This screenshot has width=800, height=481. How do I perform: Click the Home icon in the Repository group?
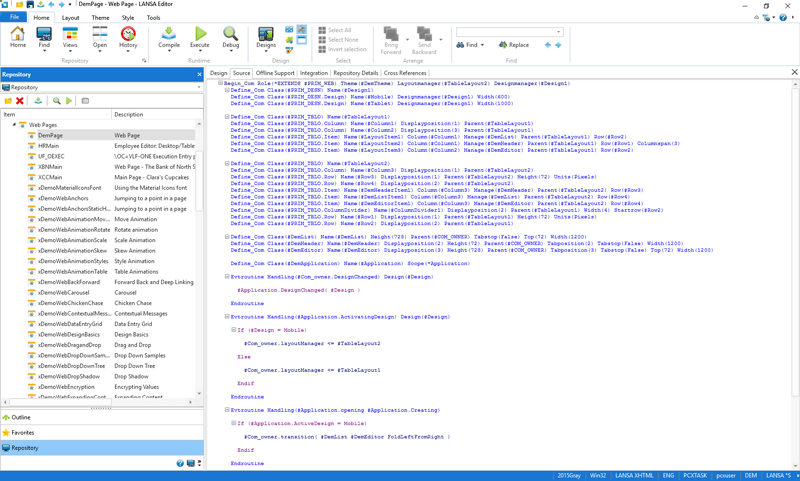18,36
